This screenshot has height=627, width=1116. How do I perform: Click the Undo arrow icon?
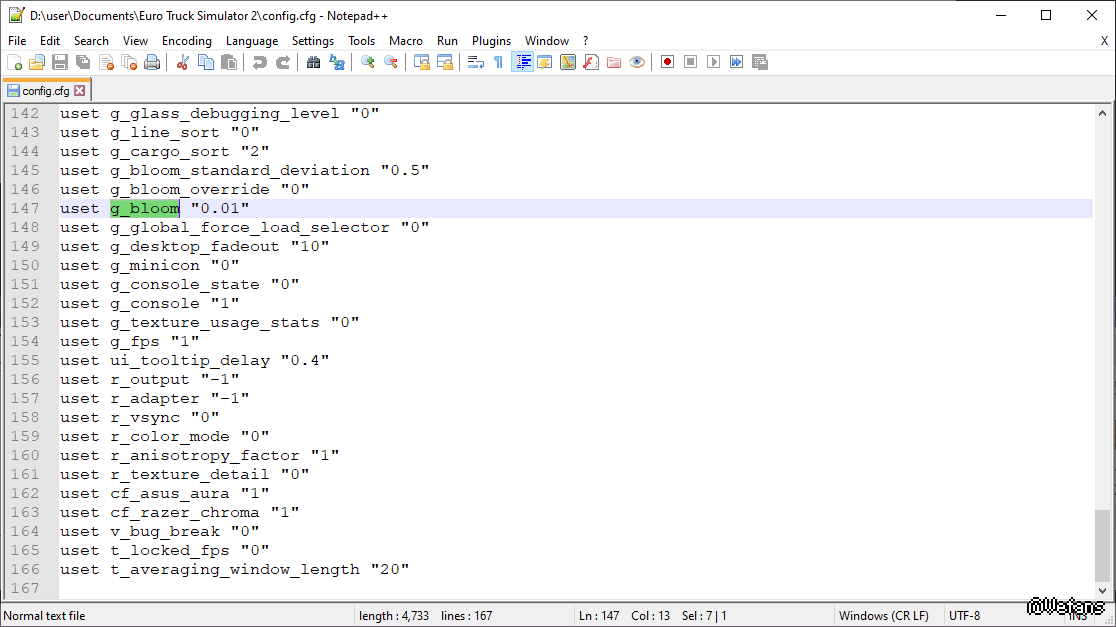click(259, 62)
